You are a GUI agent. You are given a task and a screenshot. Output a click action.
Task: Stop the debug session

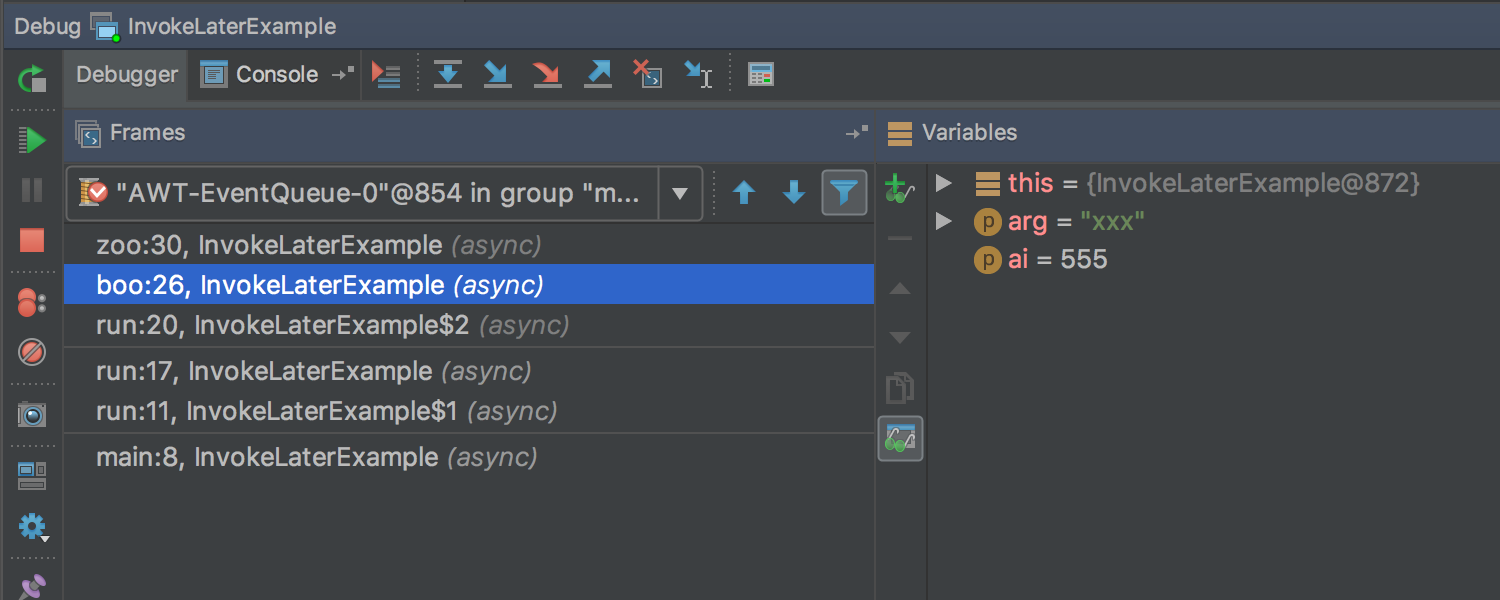click(x=32, y=240)
